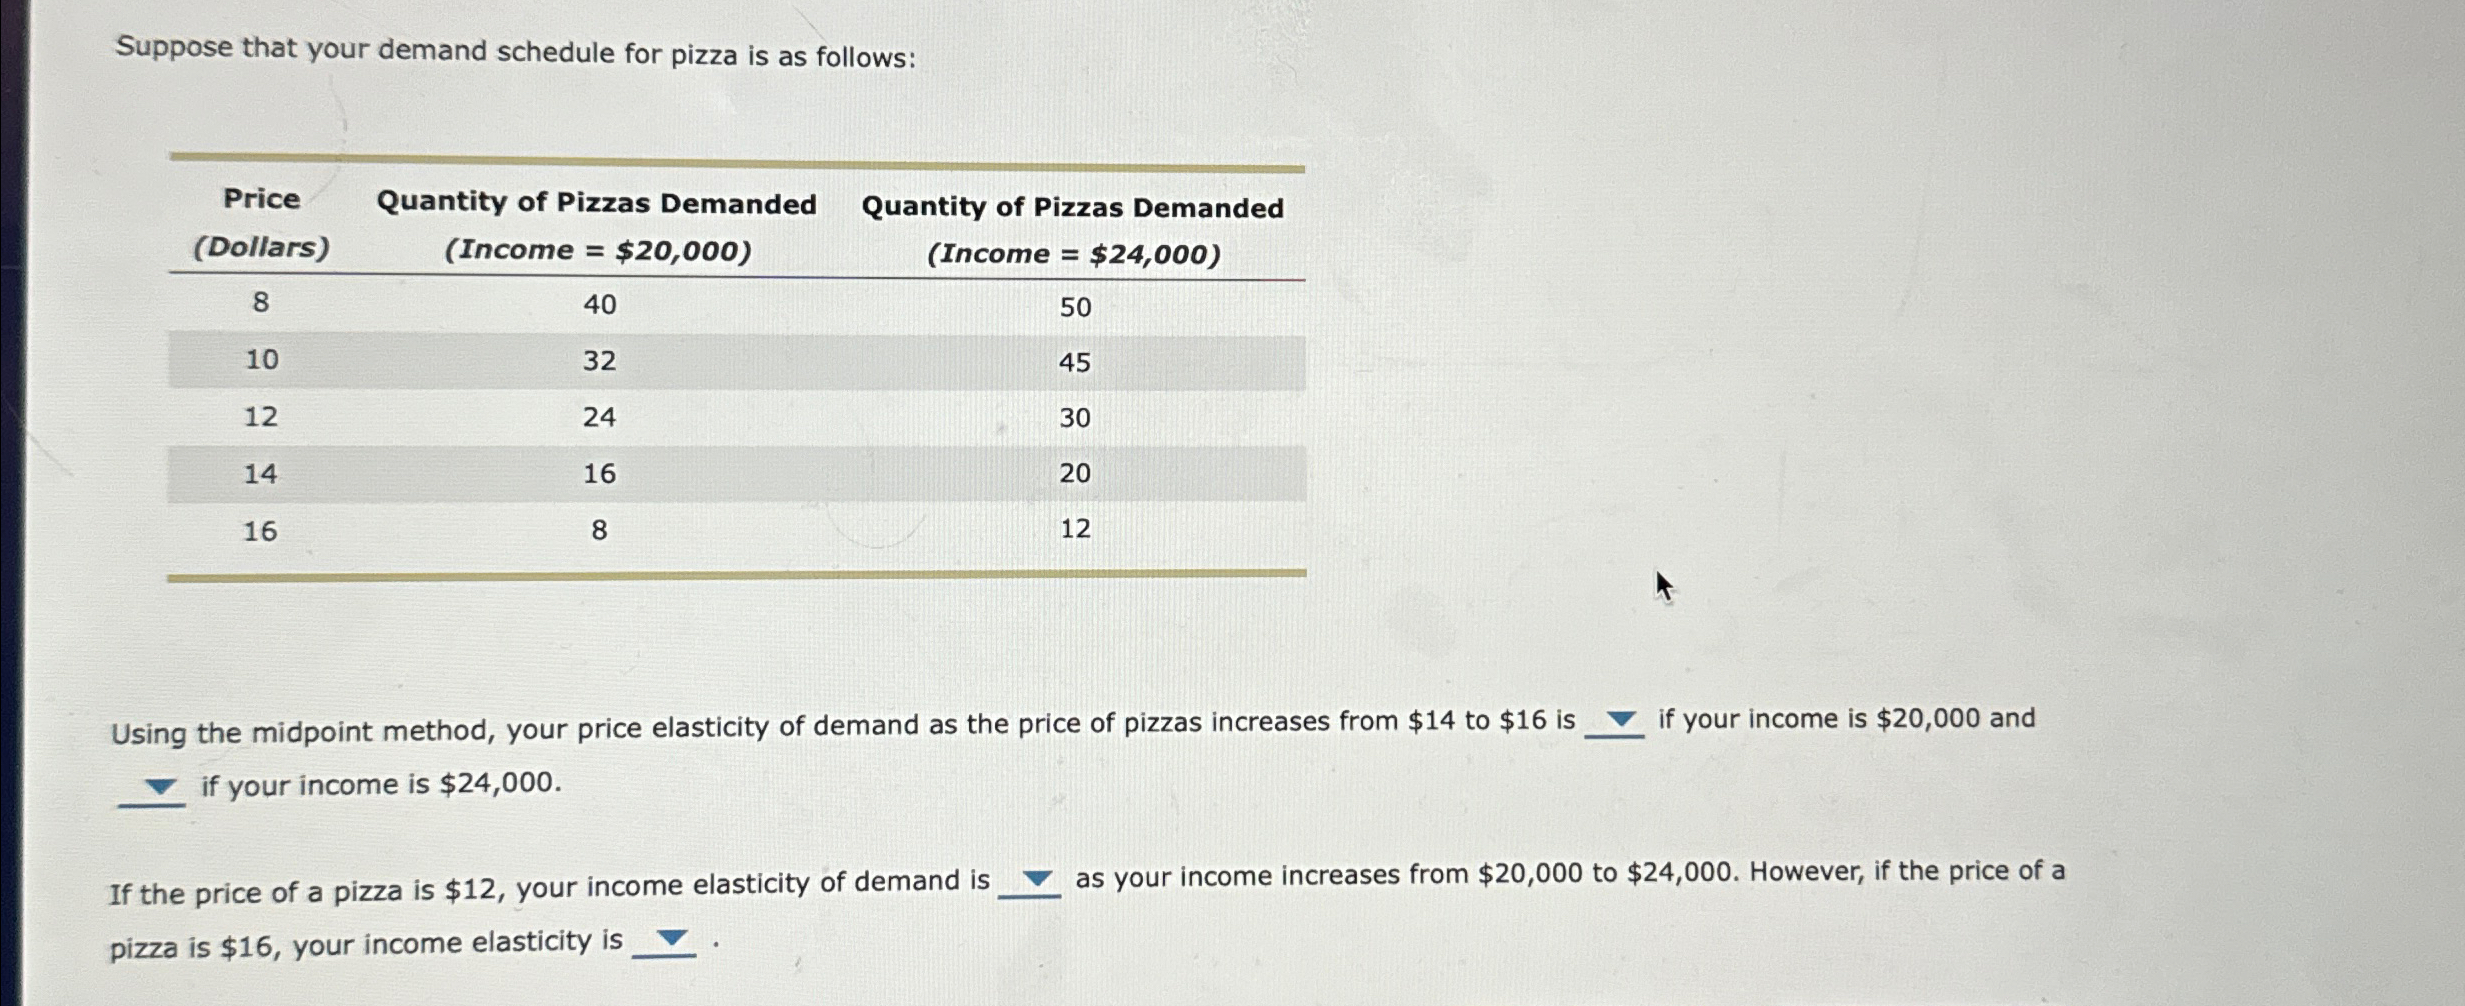Click the quantity value 40 in the table

click(600, 305)
